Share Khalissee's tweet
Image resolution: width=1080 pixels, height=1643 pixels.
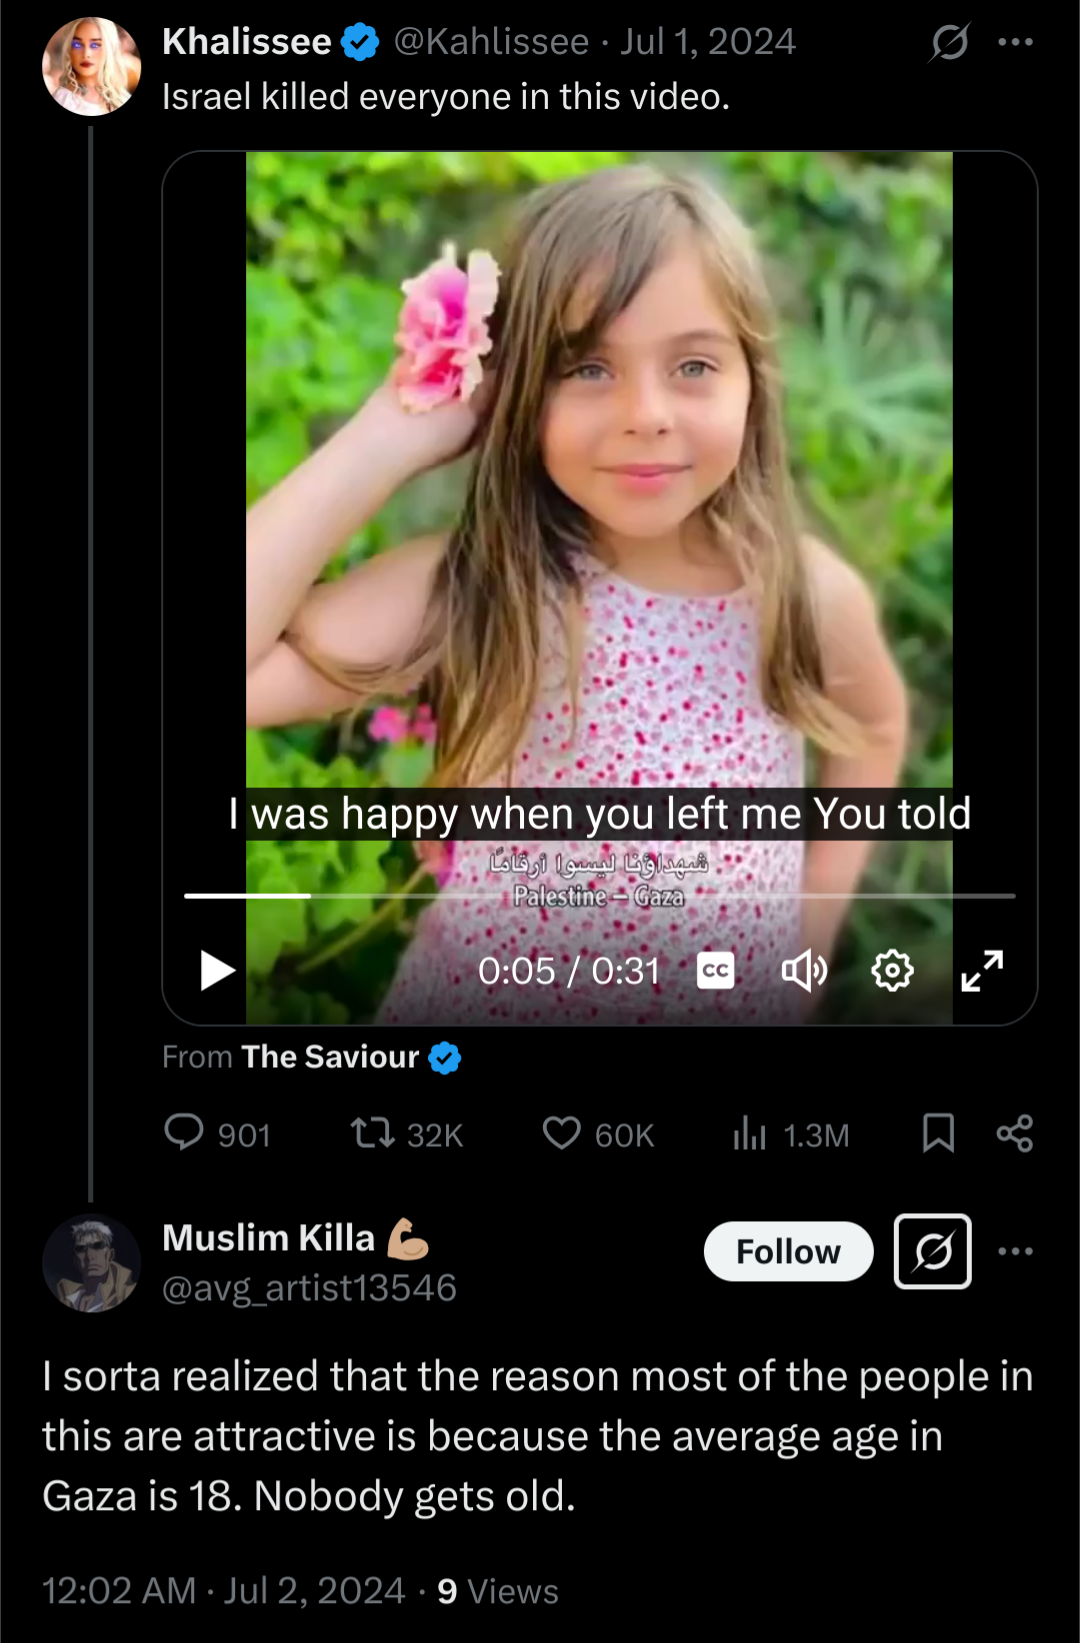tap(1015, 1134)
